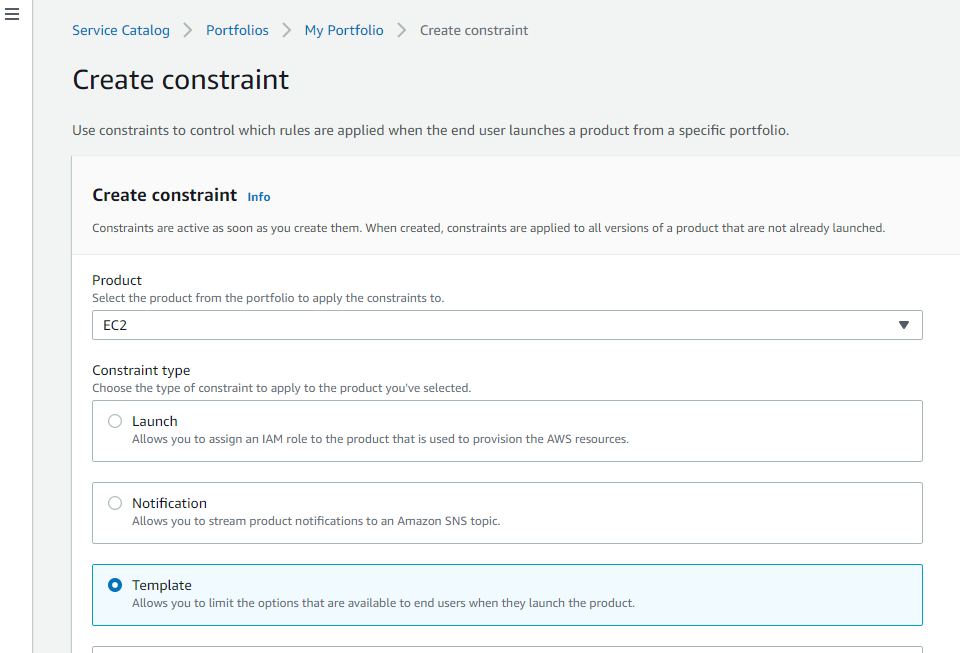The height and width of the screenshot is (653, 960).
Task: Click the Info link beside heading
Action: pyautogui.click(x=259, y=197)
